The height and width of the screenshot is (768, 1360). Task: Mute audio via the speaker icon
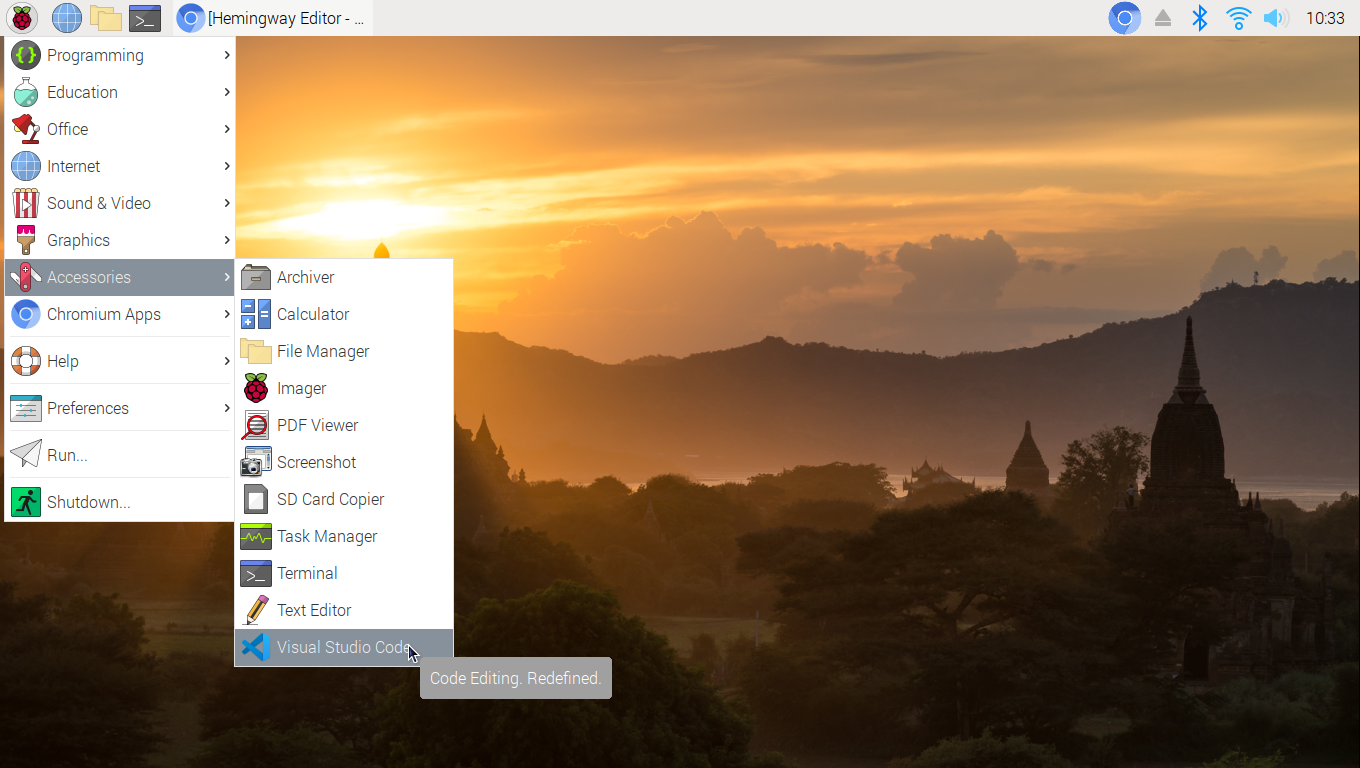point(1276,17)
